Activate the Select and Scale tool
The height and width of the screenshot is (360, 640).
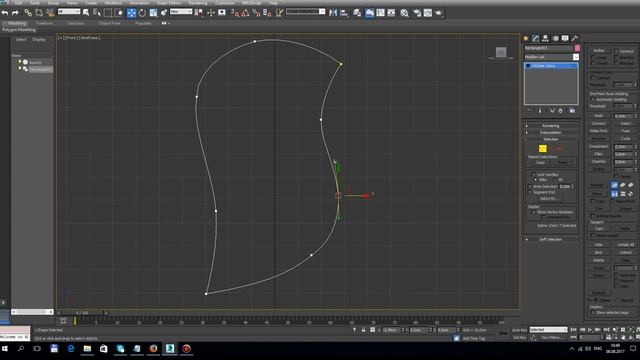(153, 13)
